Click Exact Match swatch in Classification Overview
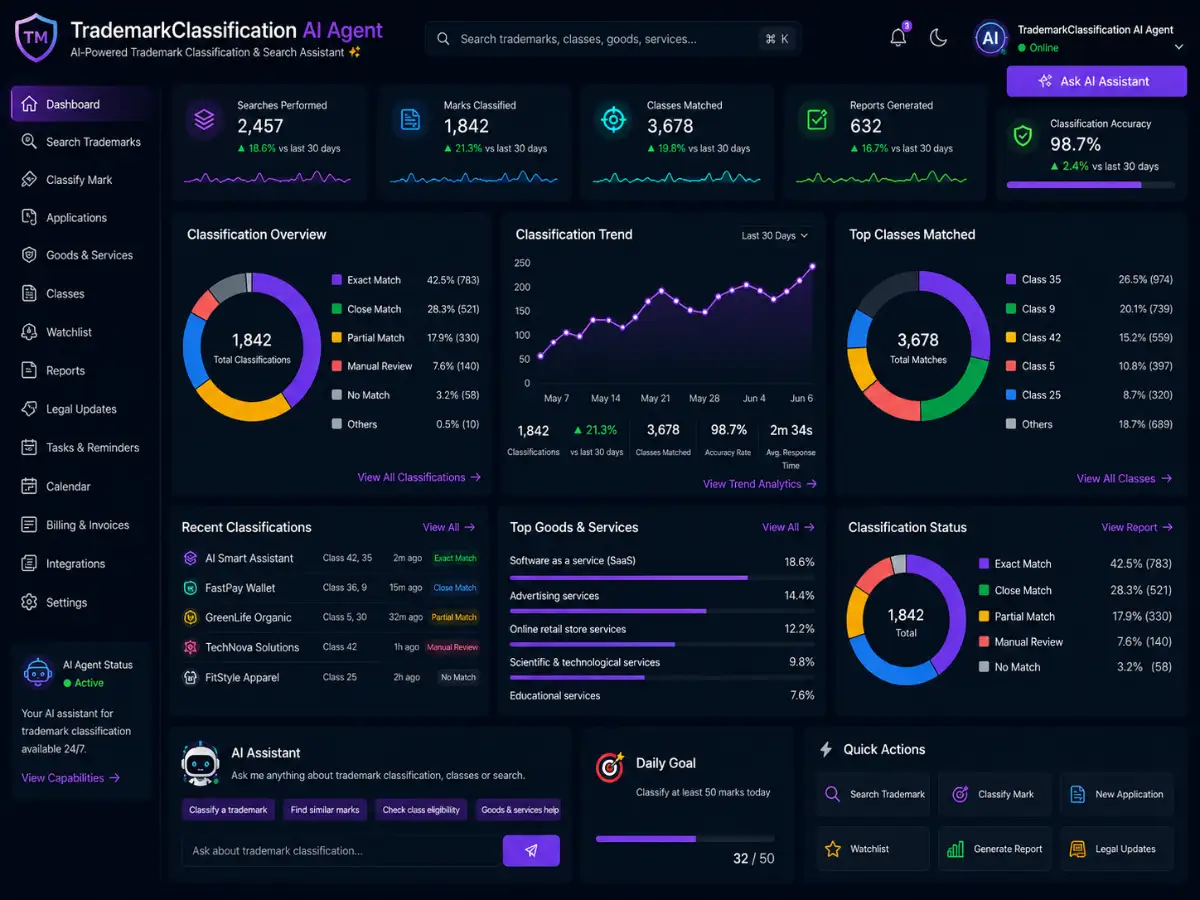 point(337,280)
